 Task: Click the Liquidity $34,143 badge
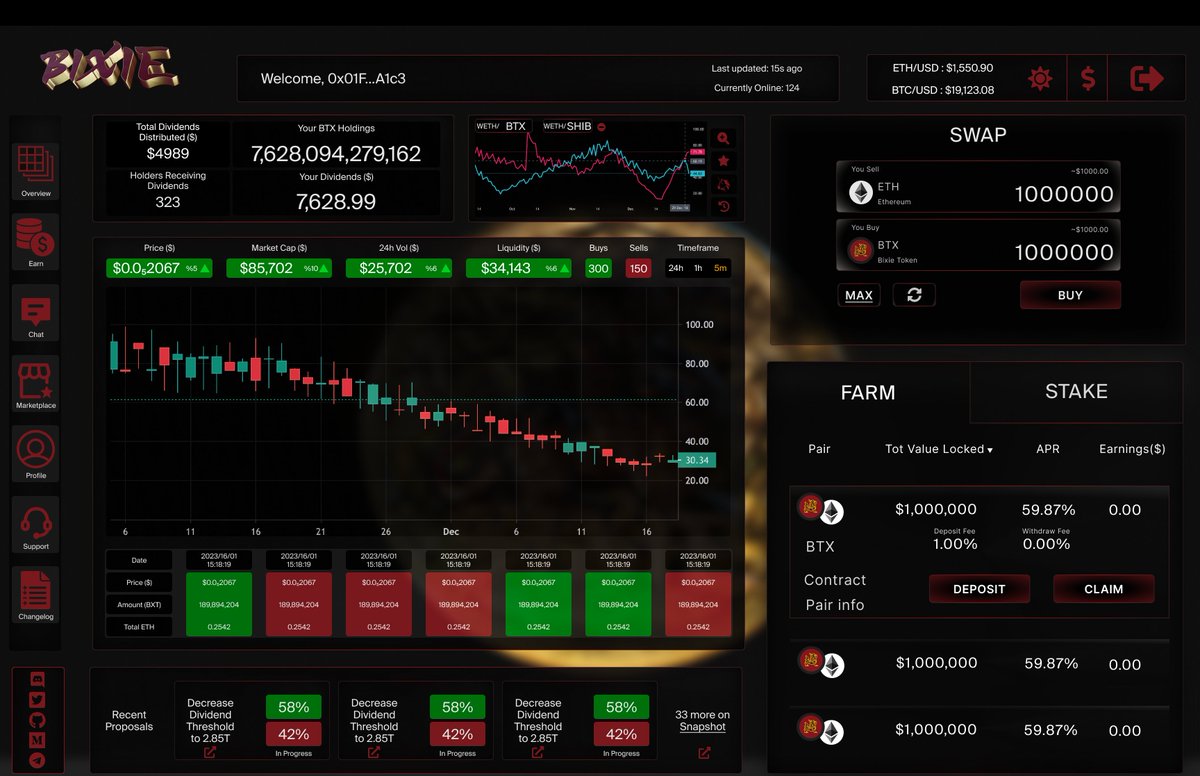(519, 268)
